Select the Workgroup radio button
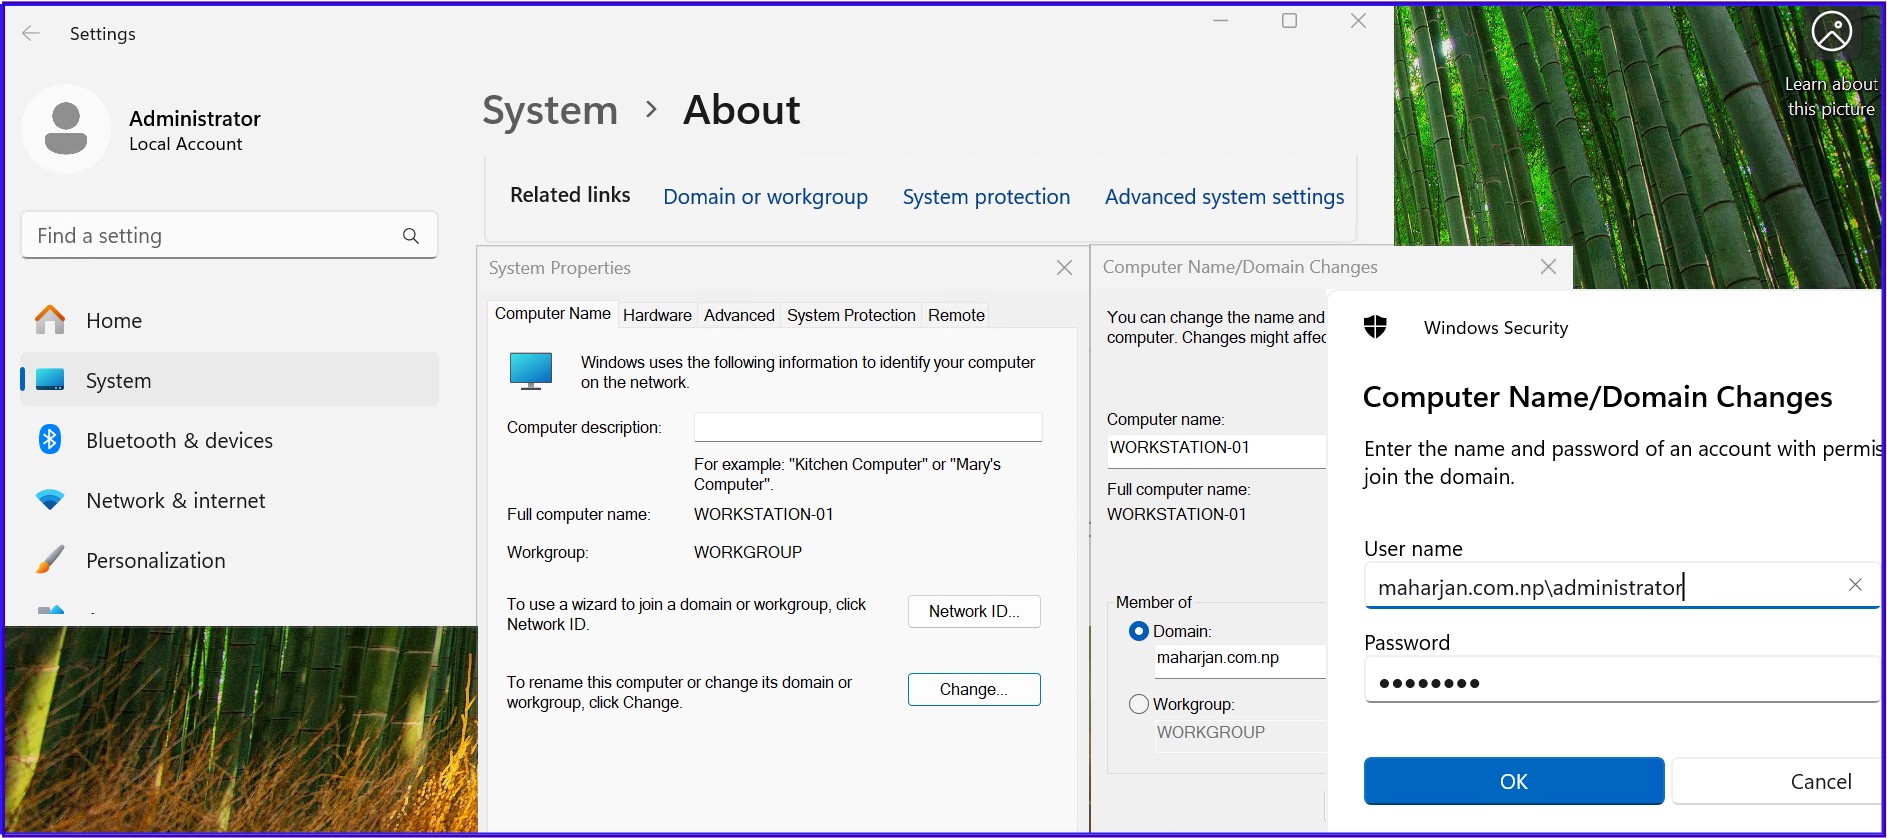1887x838 pixels. pos(1138,705)
